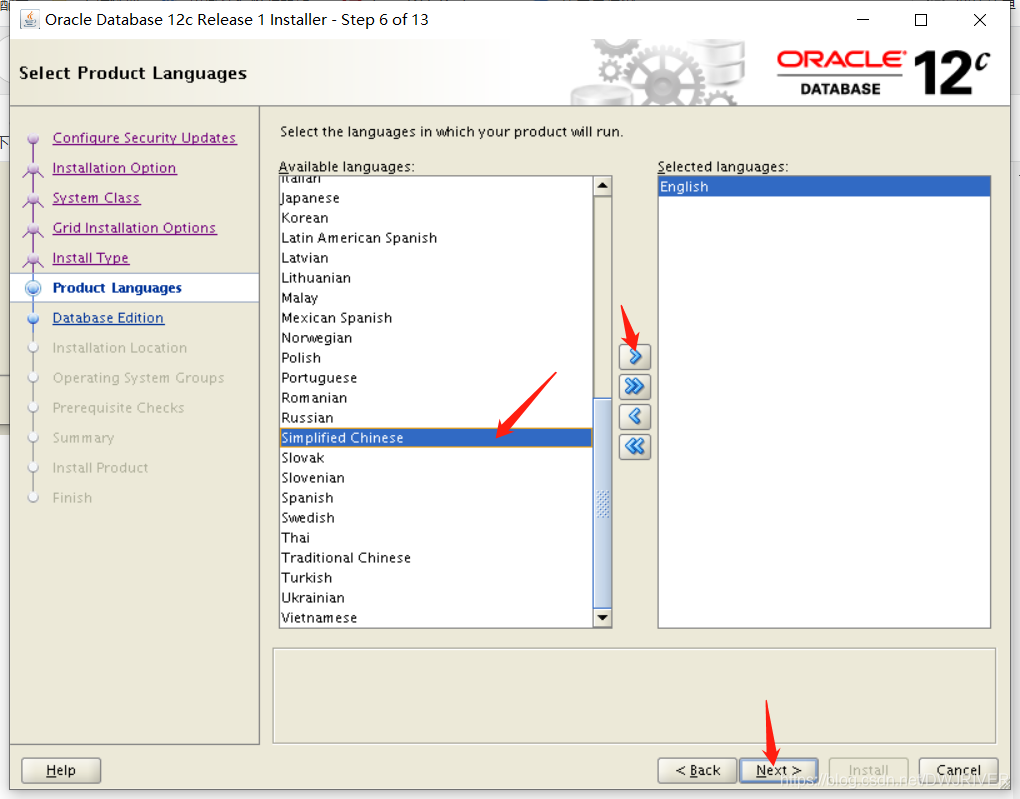Select Vietnamese in Available languages

click(436, 618)
